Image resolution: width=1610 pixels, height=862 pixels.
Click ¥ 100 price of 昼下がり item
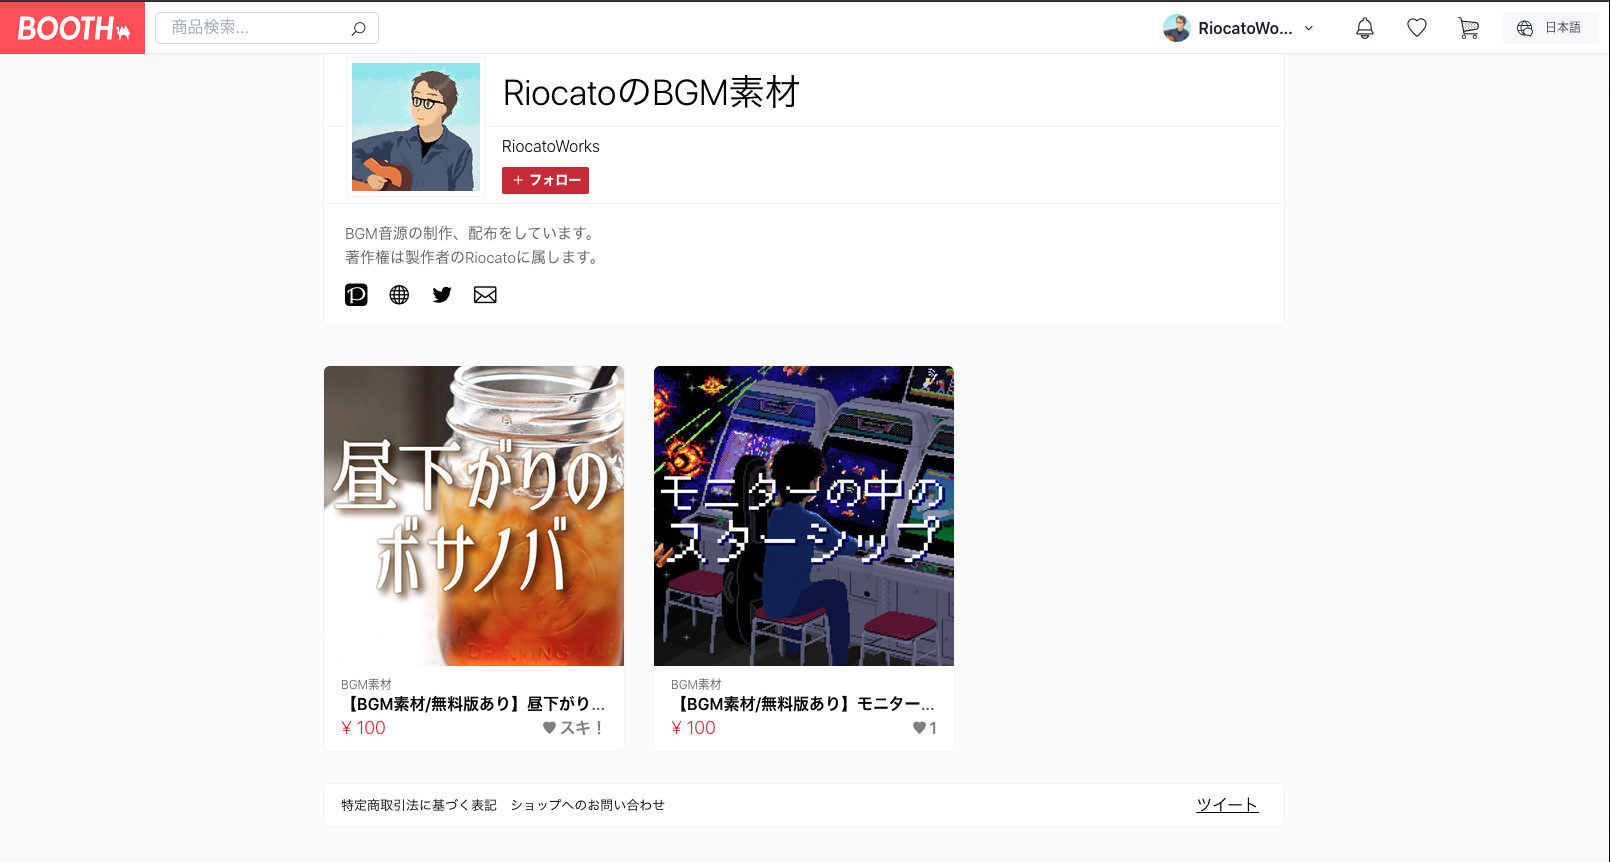click(x=363, y=728)
